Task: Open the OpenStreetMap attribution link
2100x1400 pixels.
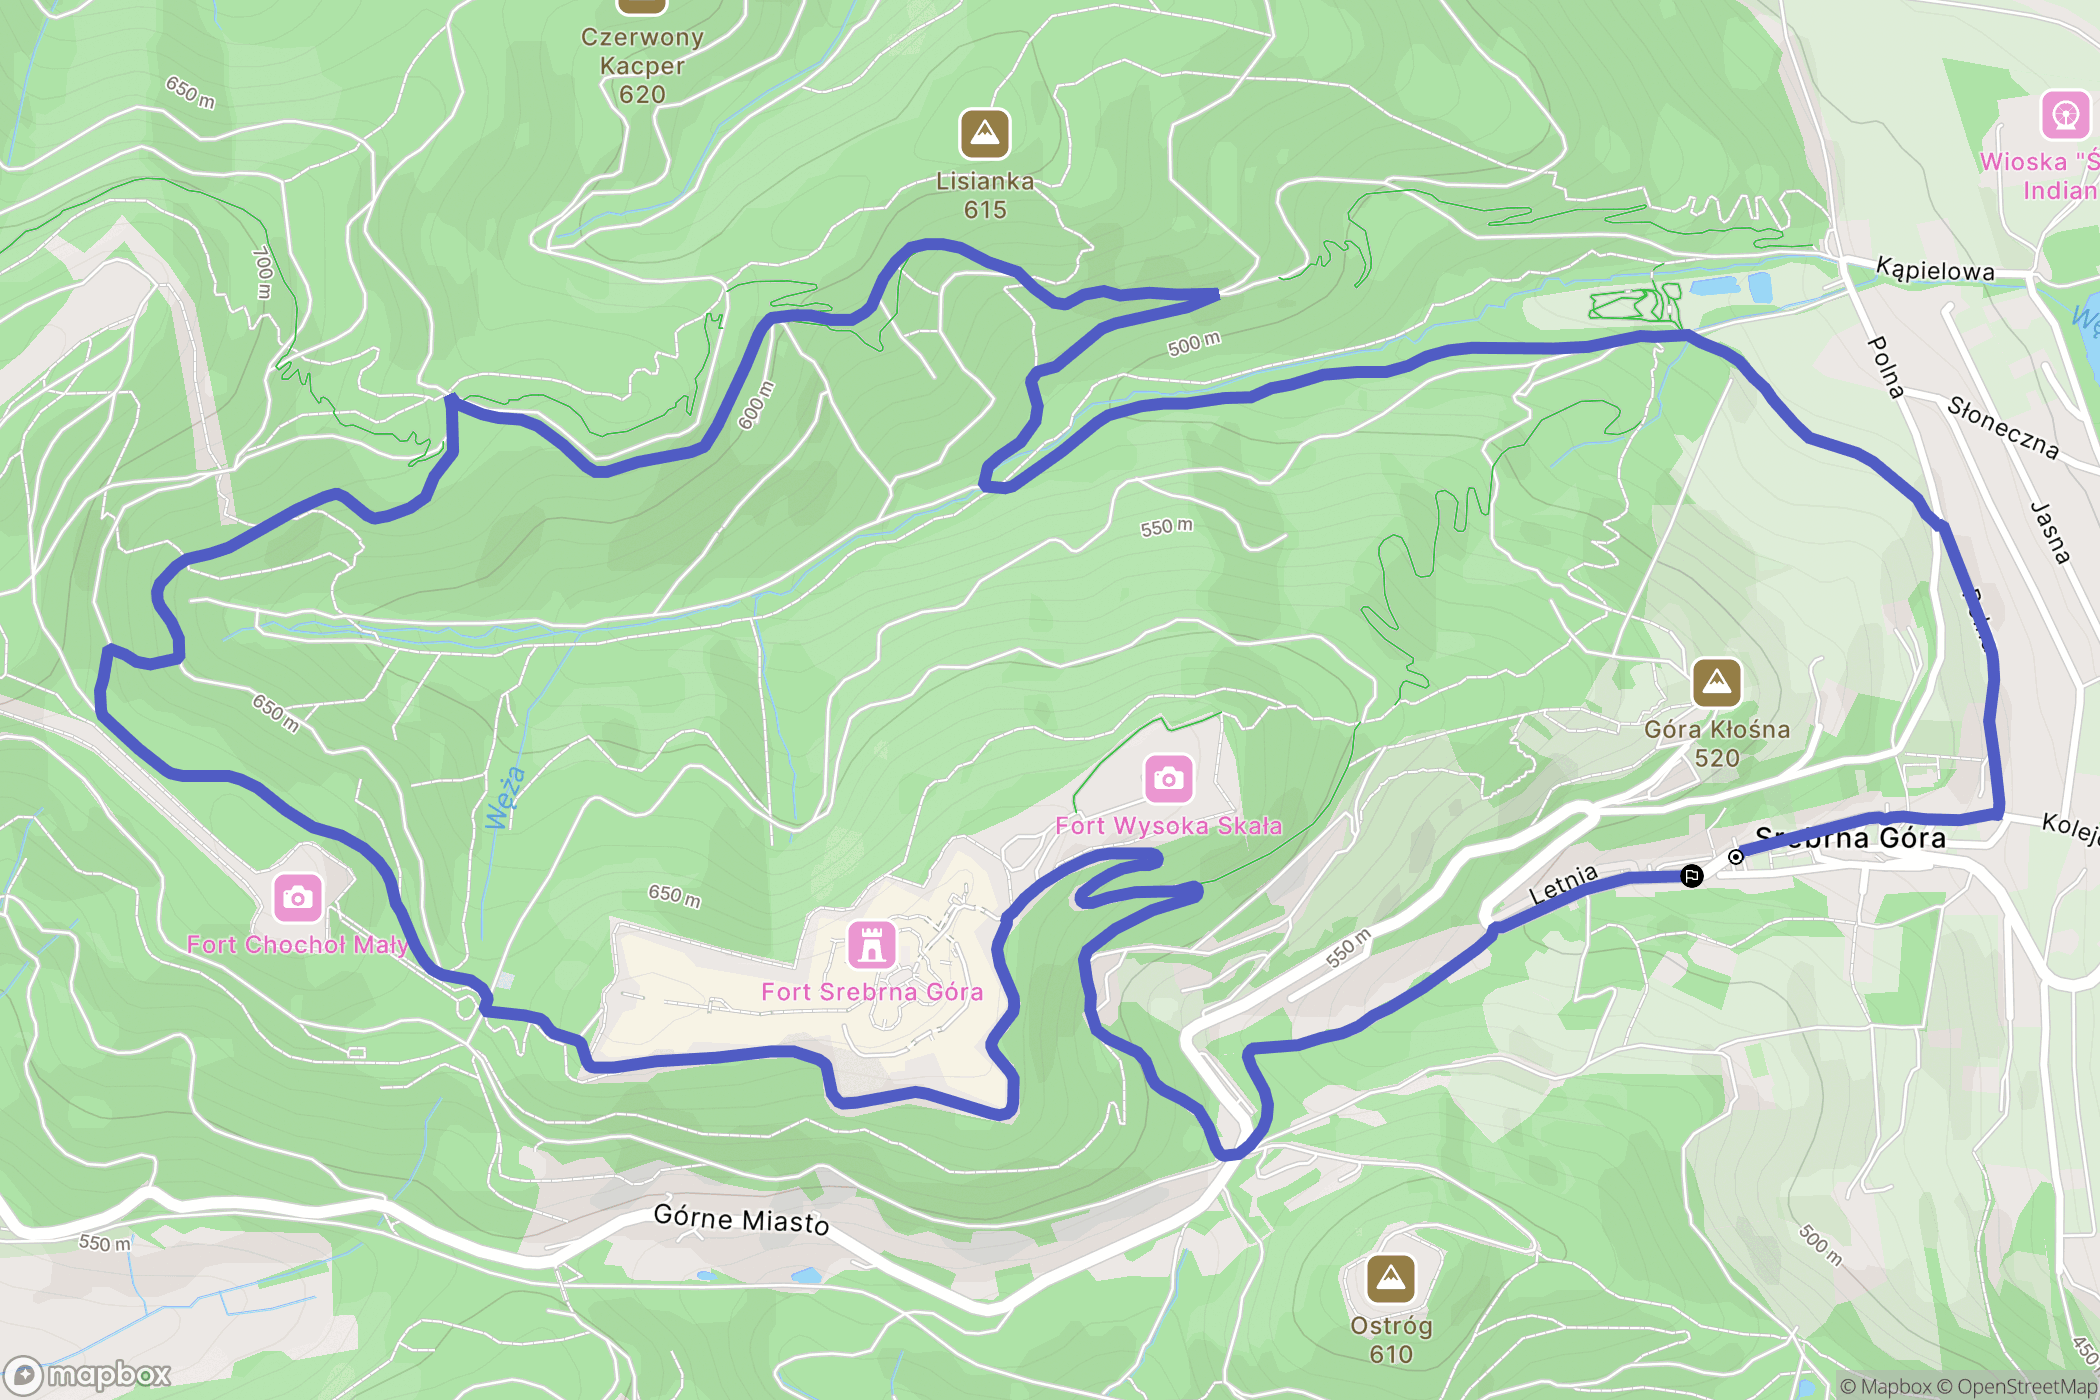Action: pos(2027,1386)
